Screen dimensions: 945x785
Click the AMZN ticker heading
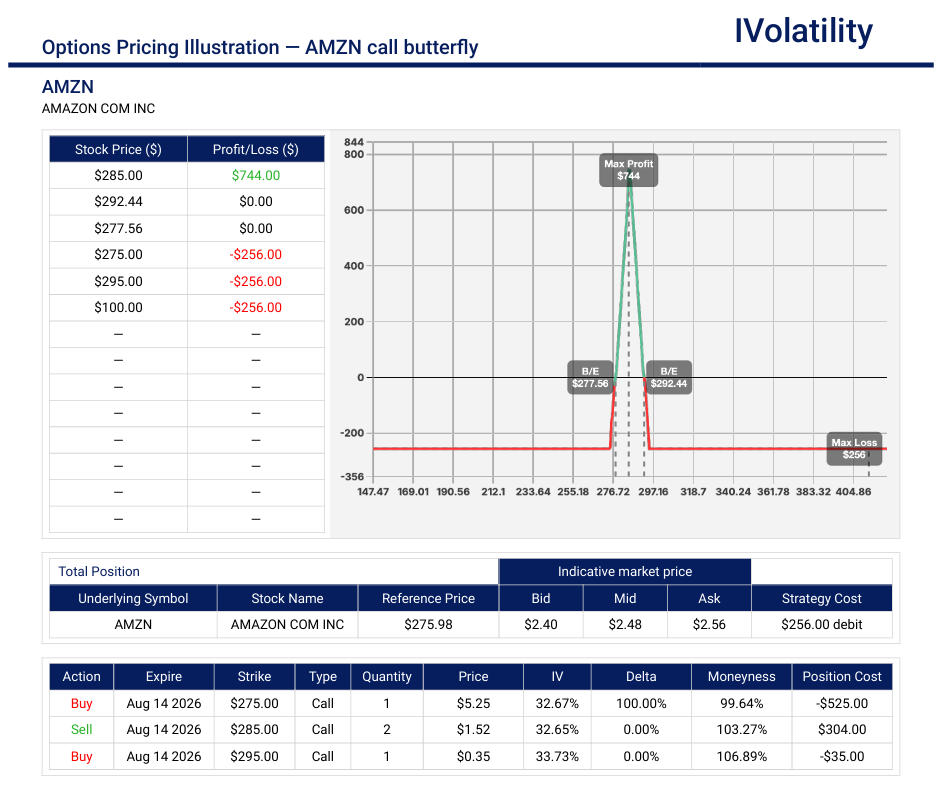point(68,87)
